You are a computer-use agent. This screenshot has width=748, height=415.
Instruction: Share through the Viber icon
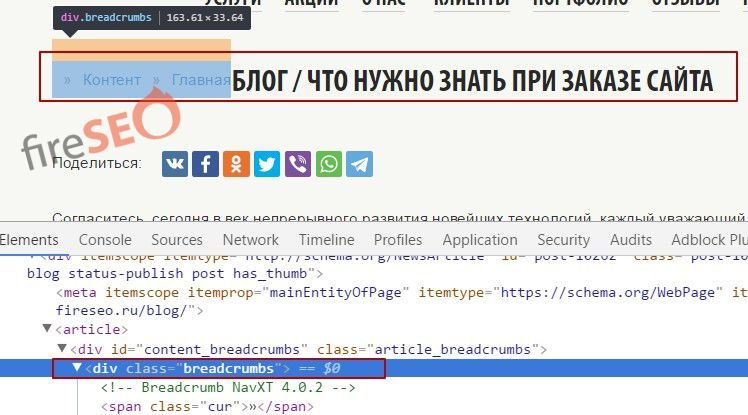tap(297, 164)
